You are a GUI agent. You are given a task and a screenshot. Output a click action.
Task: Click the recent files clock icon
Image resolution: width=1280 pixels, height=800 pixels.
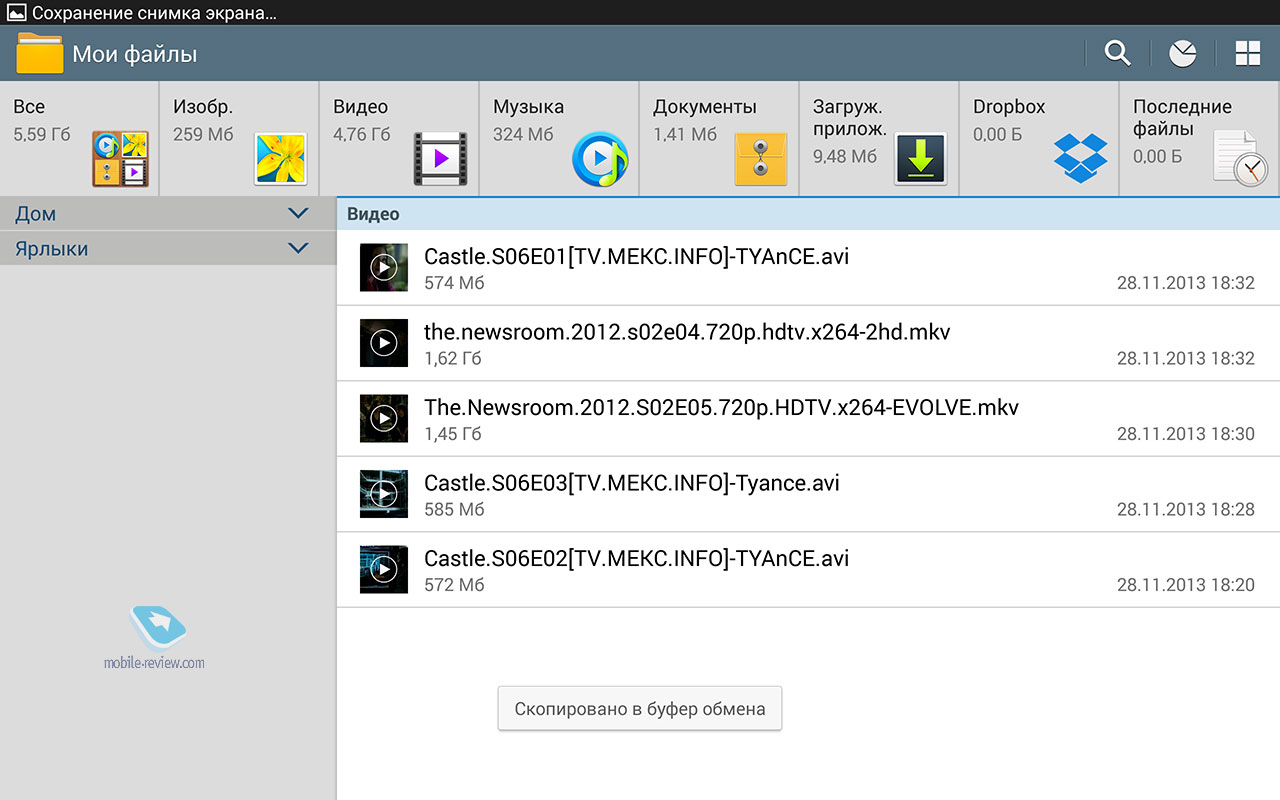click(x=1240, y=158)
